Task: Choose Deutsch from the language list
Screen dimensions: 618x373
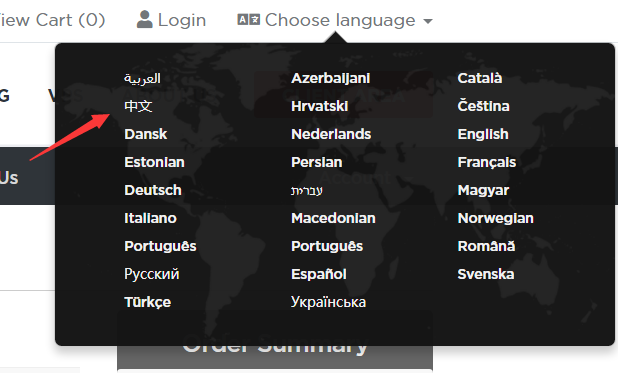Action: (x=153, y=190)
